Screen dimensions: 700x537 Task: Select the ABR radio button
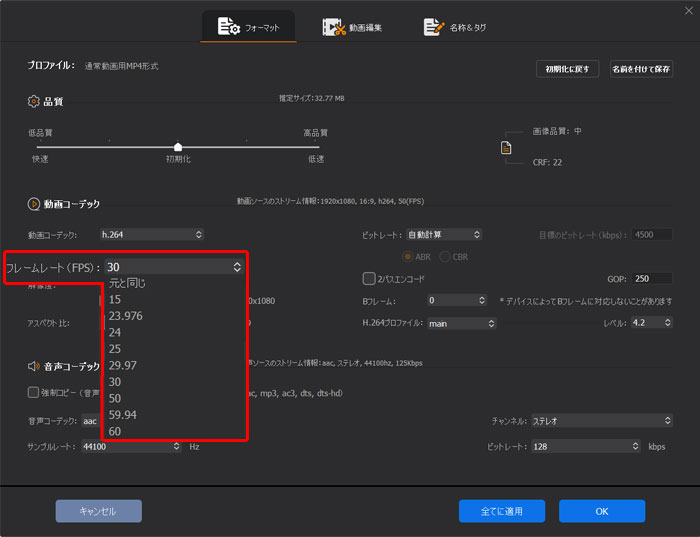(x=407, y=257)
